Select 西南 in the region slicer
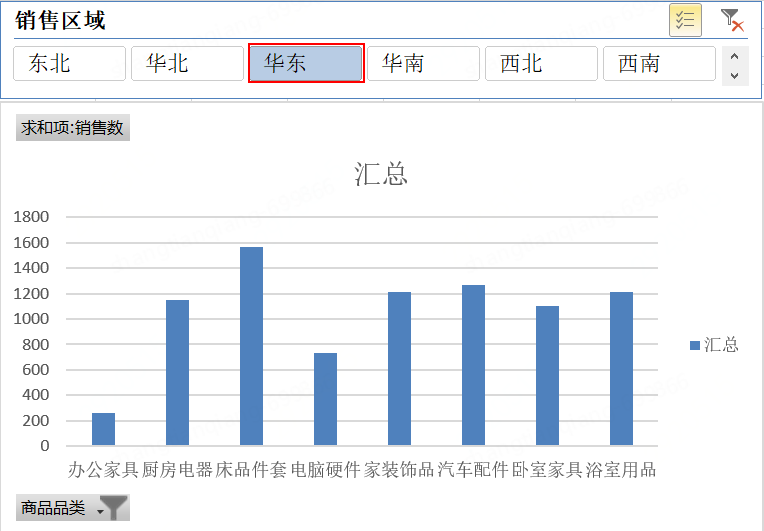This screenshot has width=764, height=531. [x=659, y=63]
